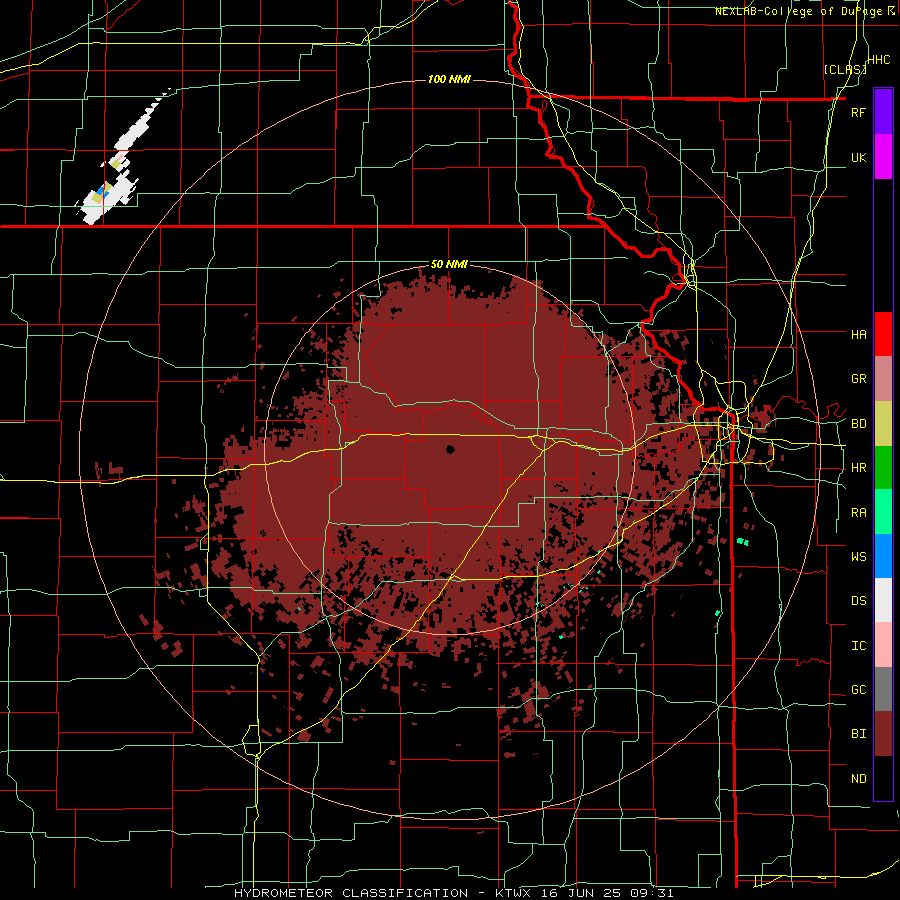Click the DS white legend swatch
Screen dimensions: 900x900
[883, 600]
